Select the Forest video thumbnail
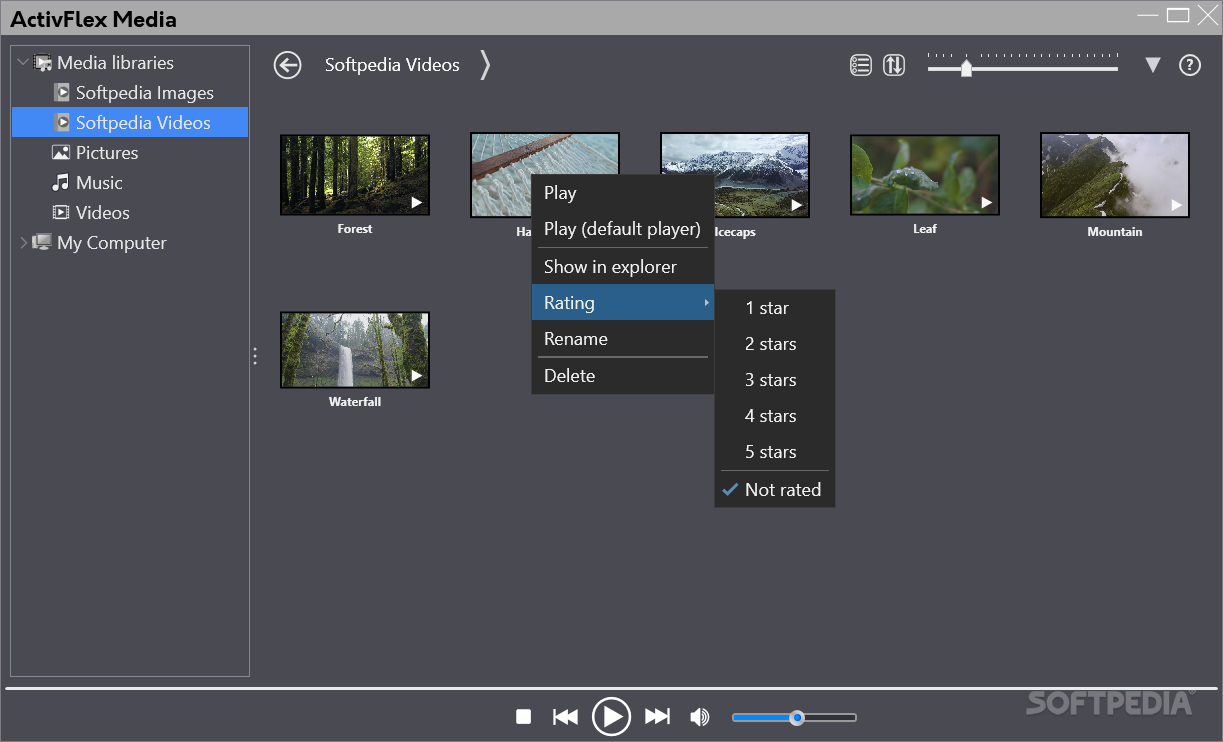Viewport: 1223px width, 742px height. pyautogui.click(x=355, y=175)
